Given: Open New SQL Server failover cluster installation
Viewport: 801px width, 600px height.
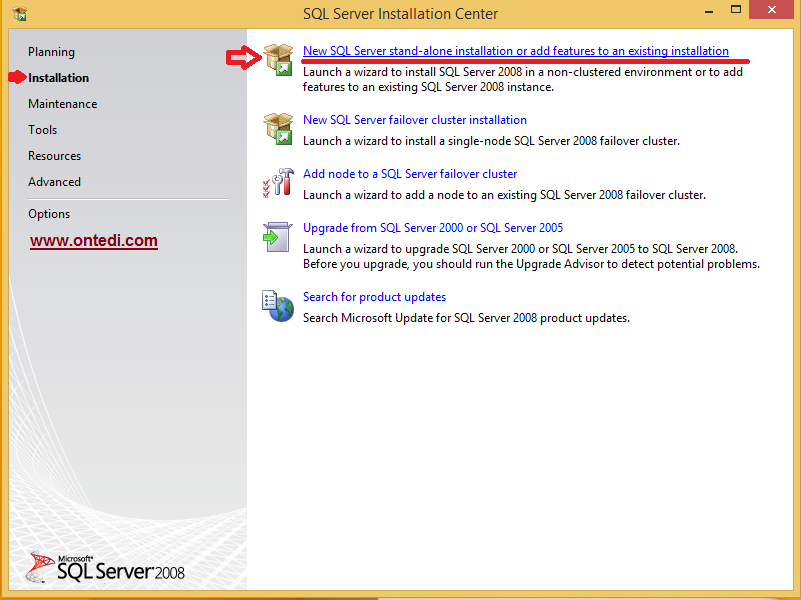Looking at the screenshot, I should pyautogui.click(x=415, y=120).
